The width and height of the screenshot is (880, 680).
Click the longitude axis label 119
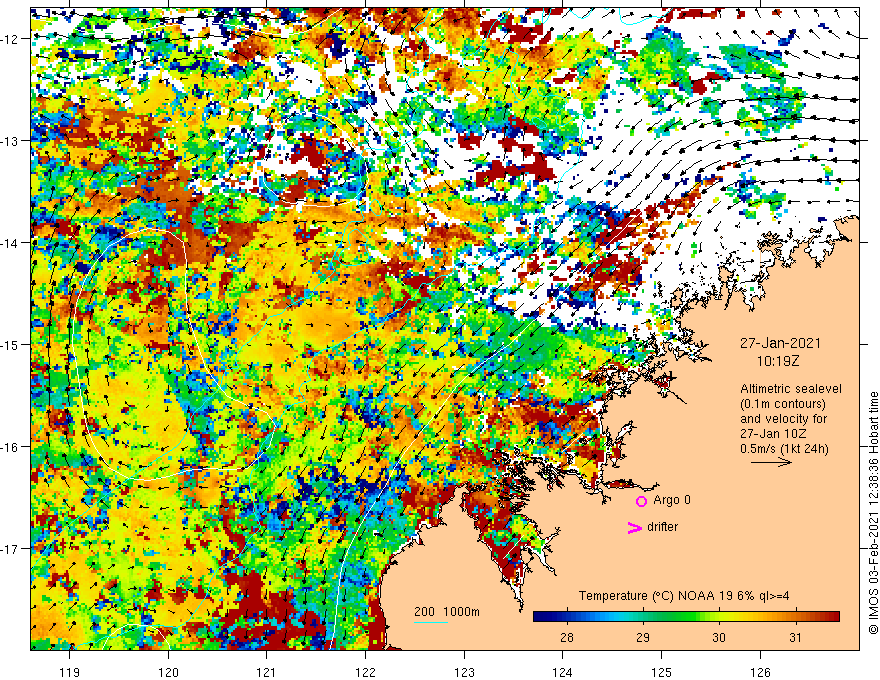pyautogui.click(x=70, y=672)
